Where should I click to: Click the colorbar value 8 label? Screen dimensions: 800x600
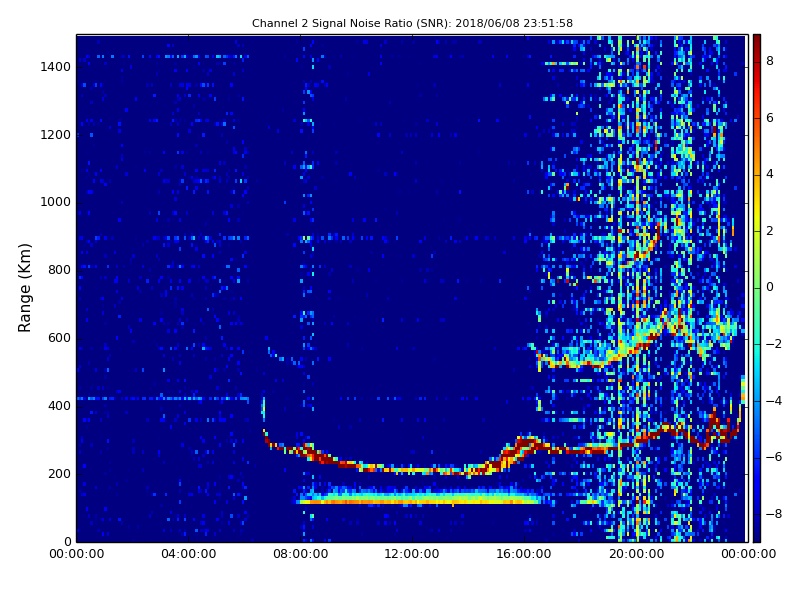click(x=770, y=61)
